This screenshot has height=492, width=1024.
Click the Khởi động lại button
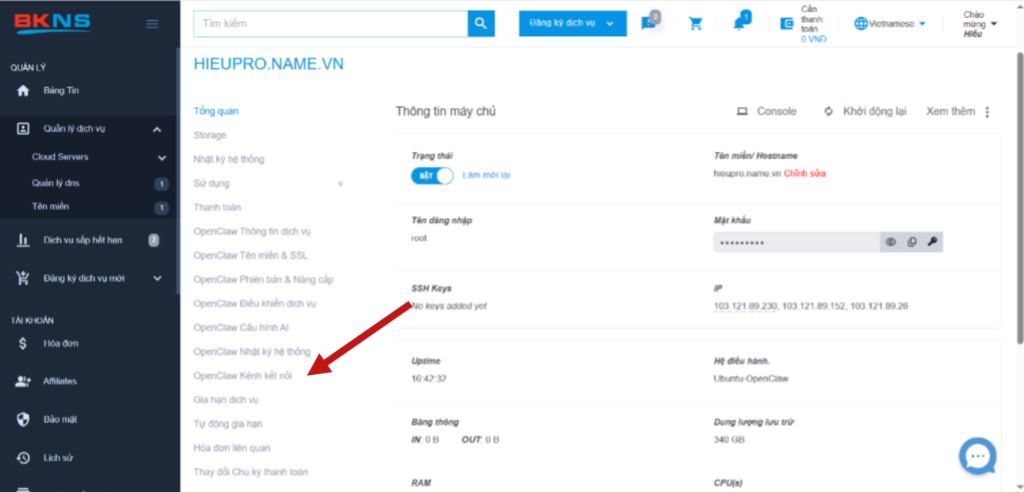(x=865, y=112)
